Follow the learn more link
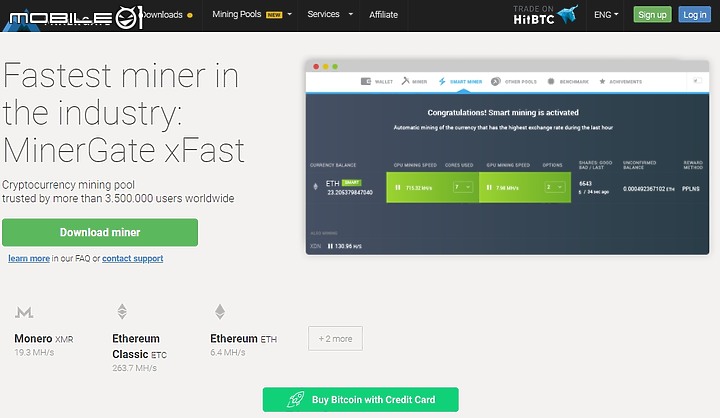This screenshot has width=720, height=418. point(29,258)
